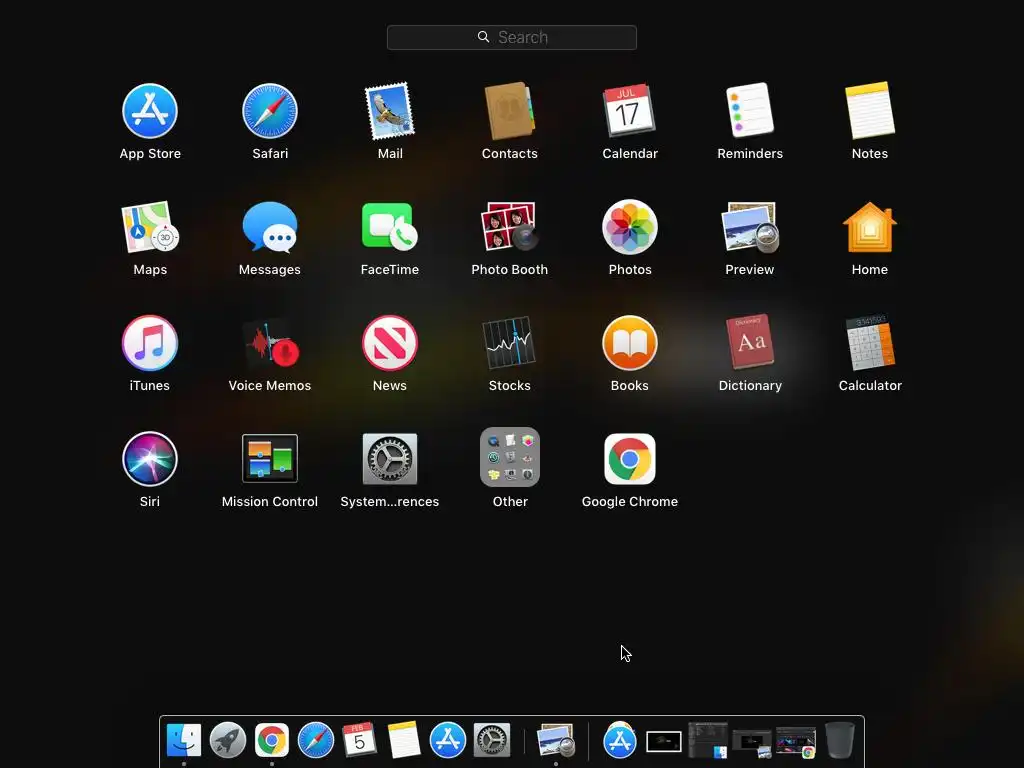1024x768 pixels.
Task: Open the Photo Booth app
Action: (x=509, y=226)
